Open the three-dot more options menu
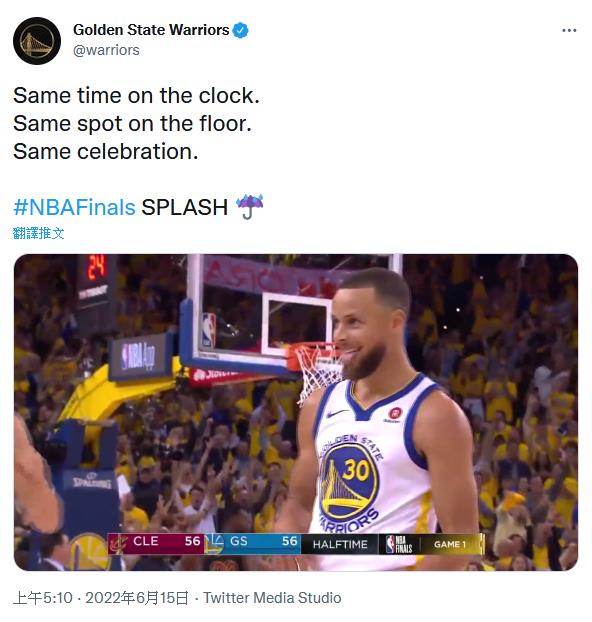The width and height of the screenshot is (592, 622). click(569, 31)
